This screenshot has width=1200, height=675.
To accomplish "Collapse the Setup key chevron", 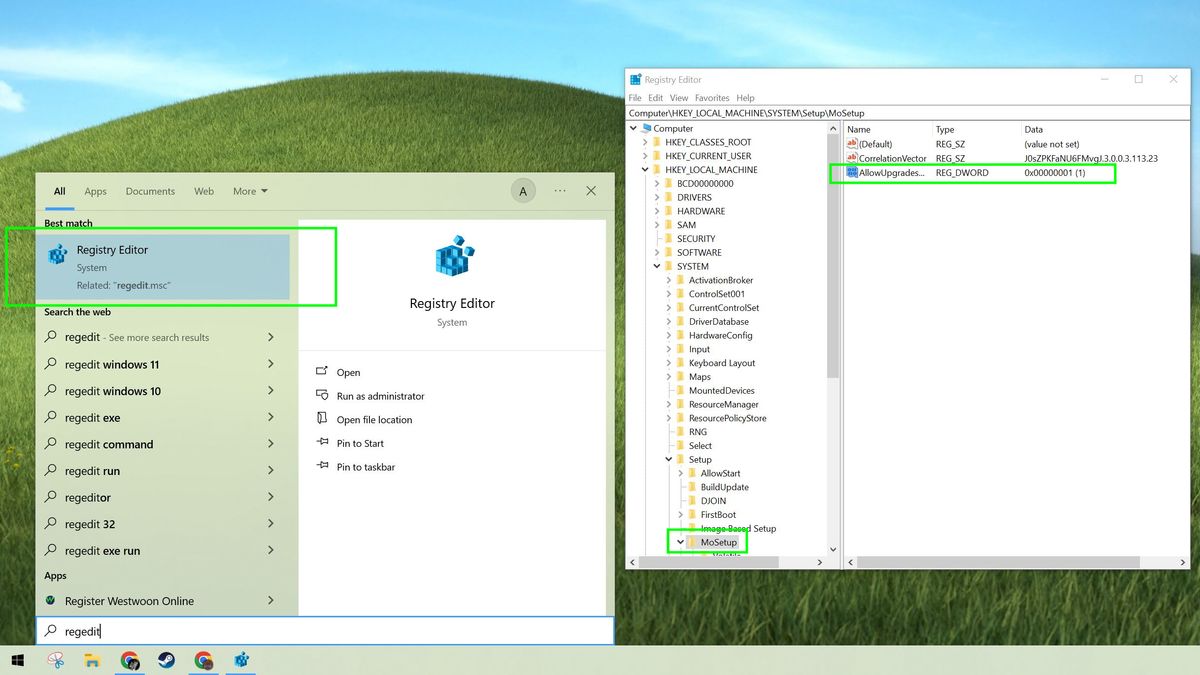I will (668, 459).
